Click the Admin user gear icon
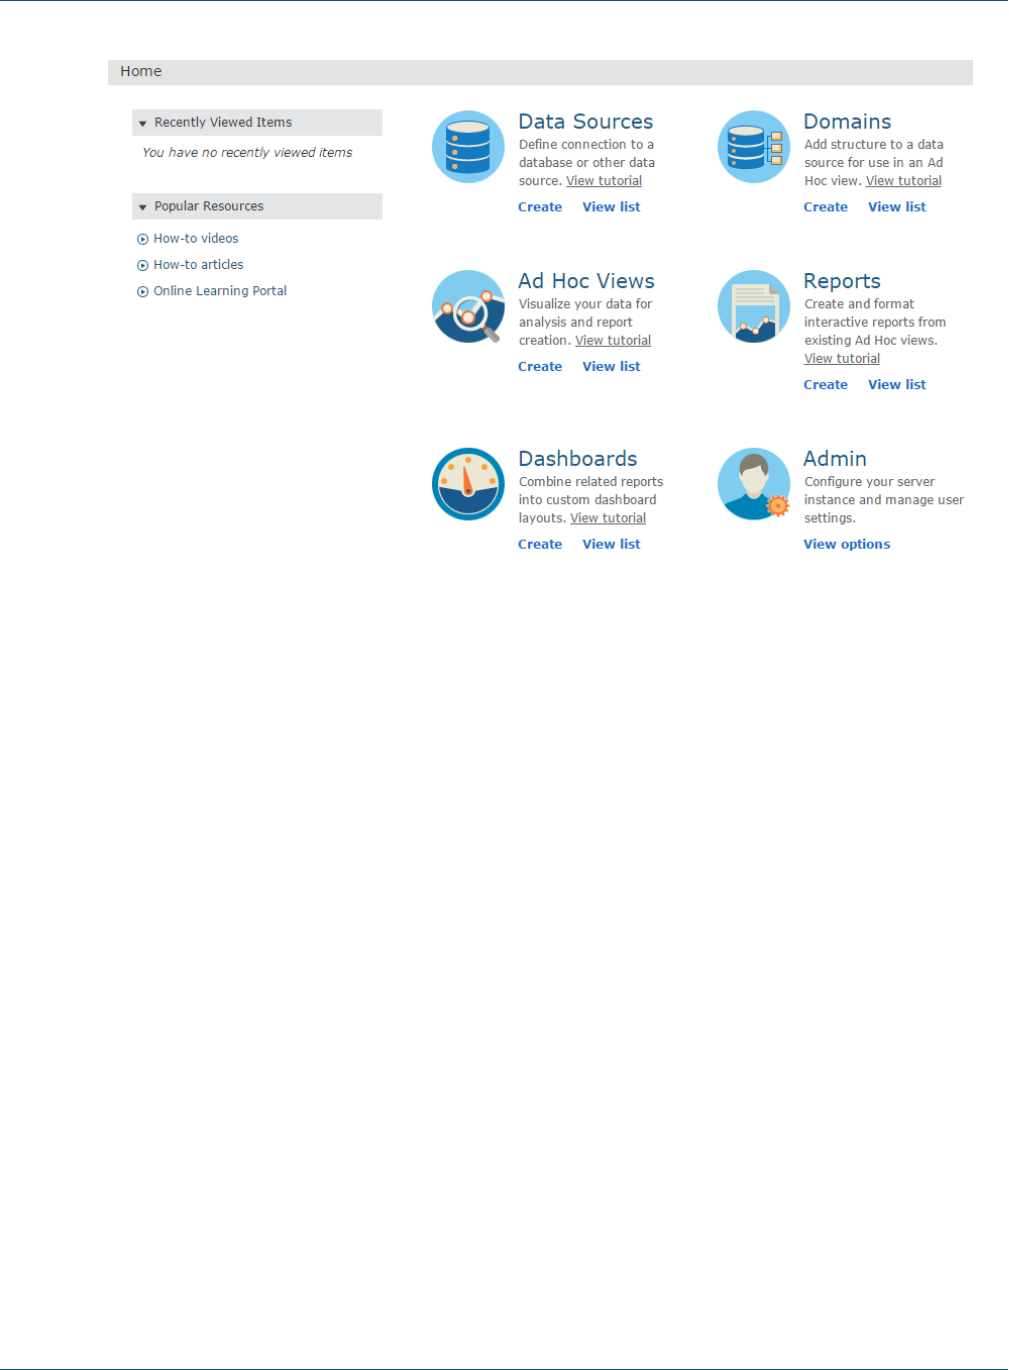1009x1370 pixels. 754,484
